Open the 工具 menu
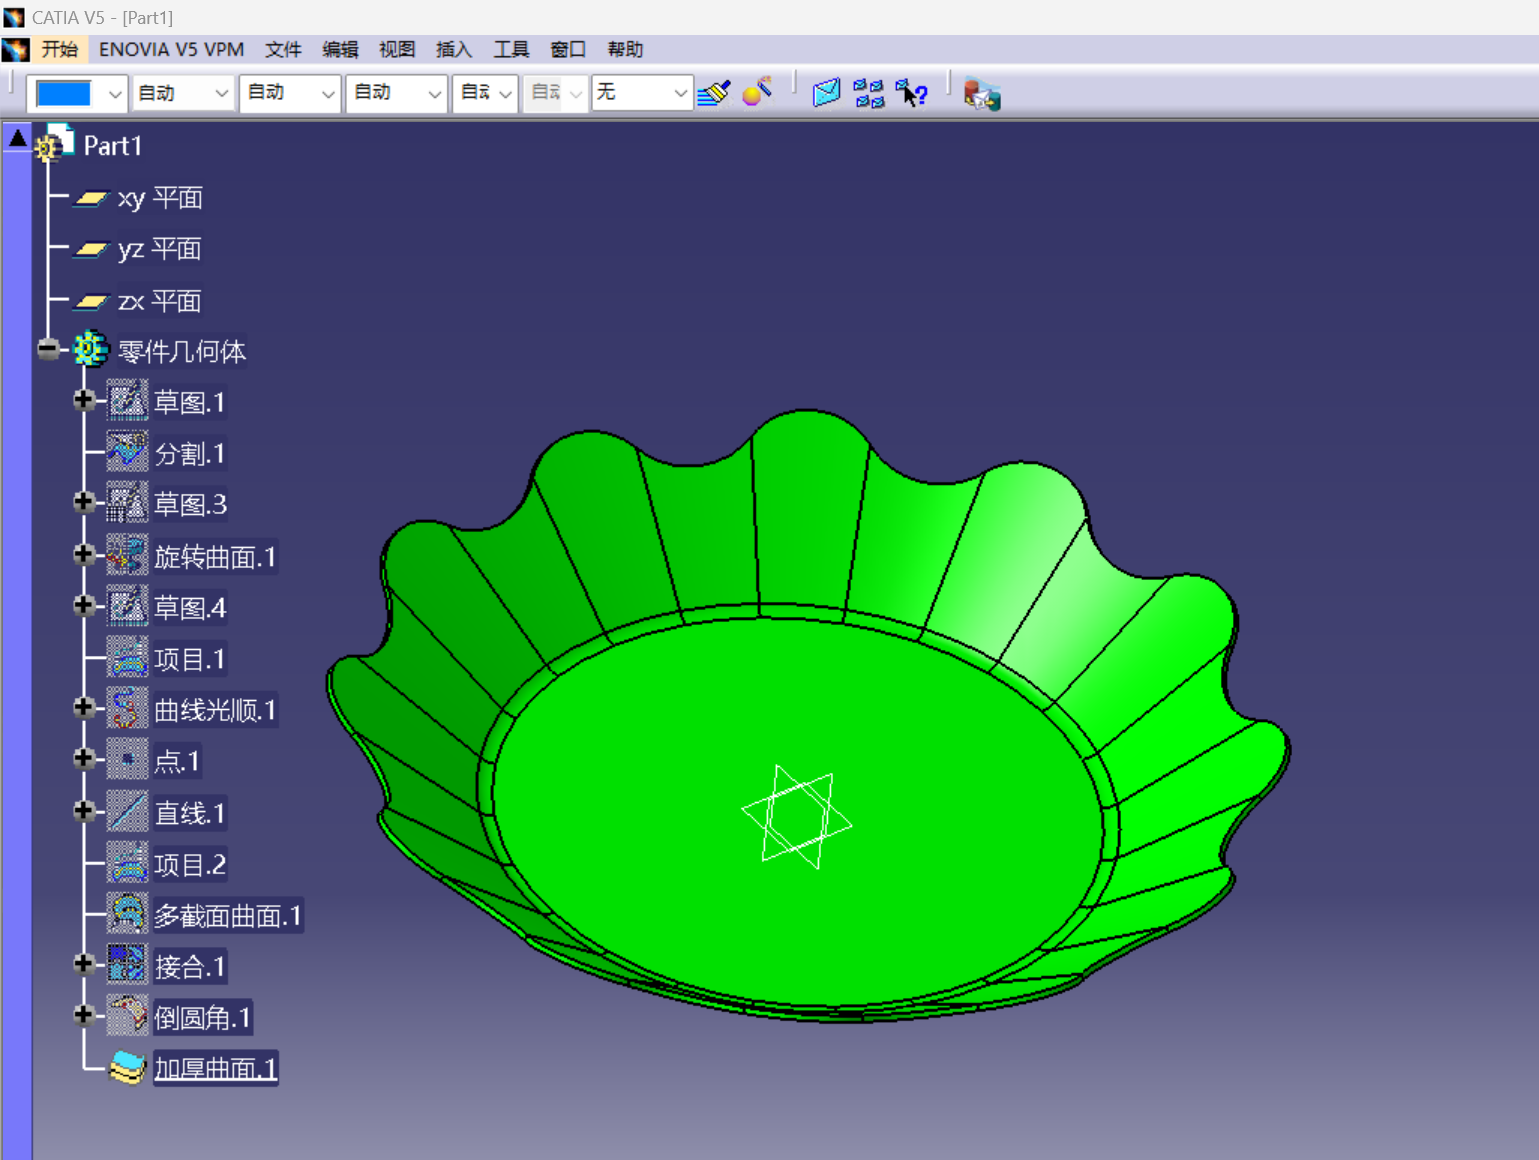The height and width of the screenshot is (1160, 1539). click(511, 49)
